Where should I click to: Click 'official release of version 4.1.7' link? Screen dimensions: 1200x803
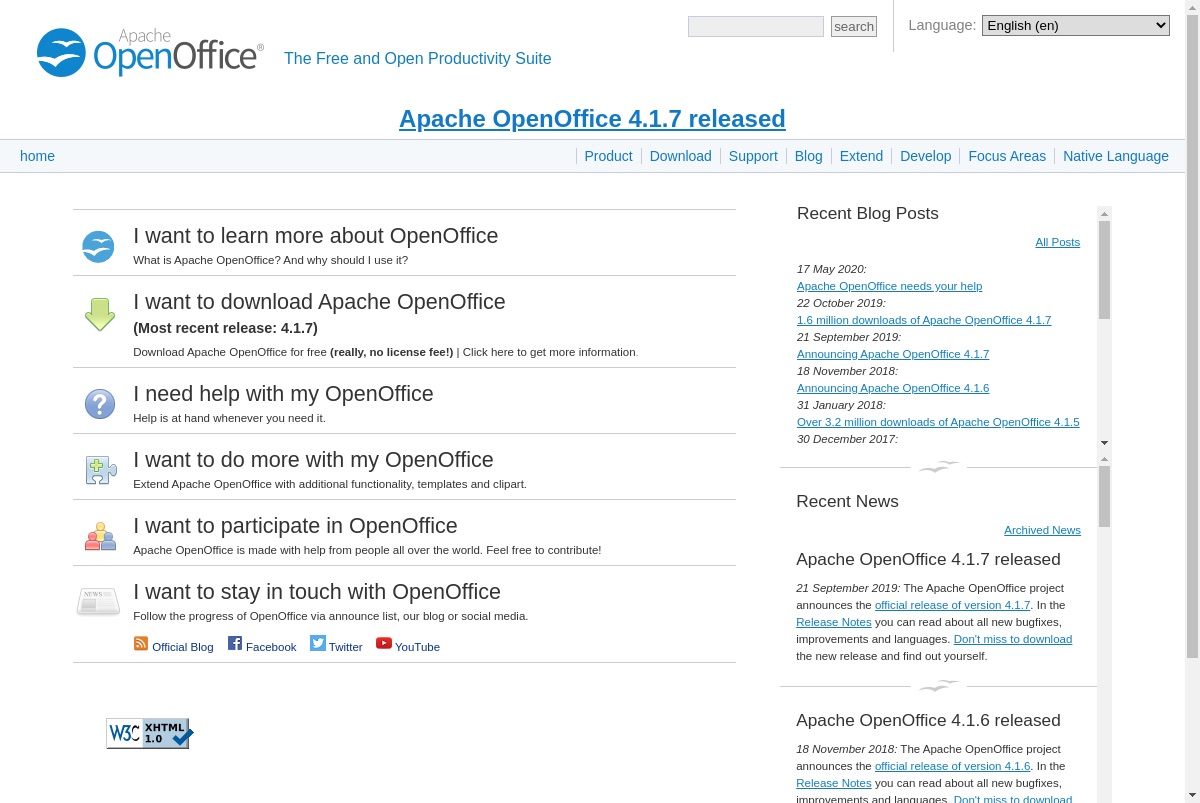(x=952, y=605)
